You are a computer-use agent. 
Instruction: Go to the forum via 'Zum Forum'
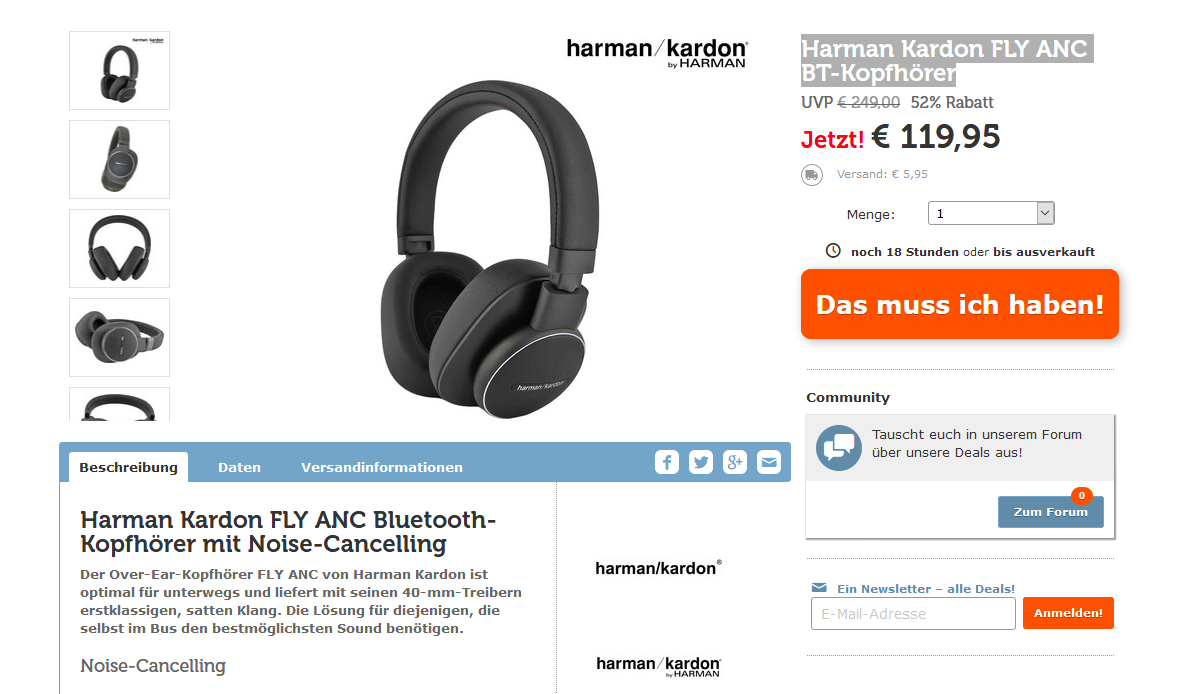(1050, 512)
